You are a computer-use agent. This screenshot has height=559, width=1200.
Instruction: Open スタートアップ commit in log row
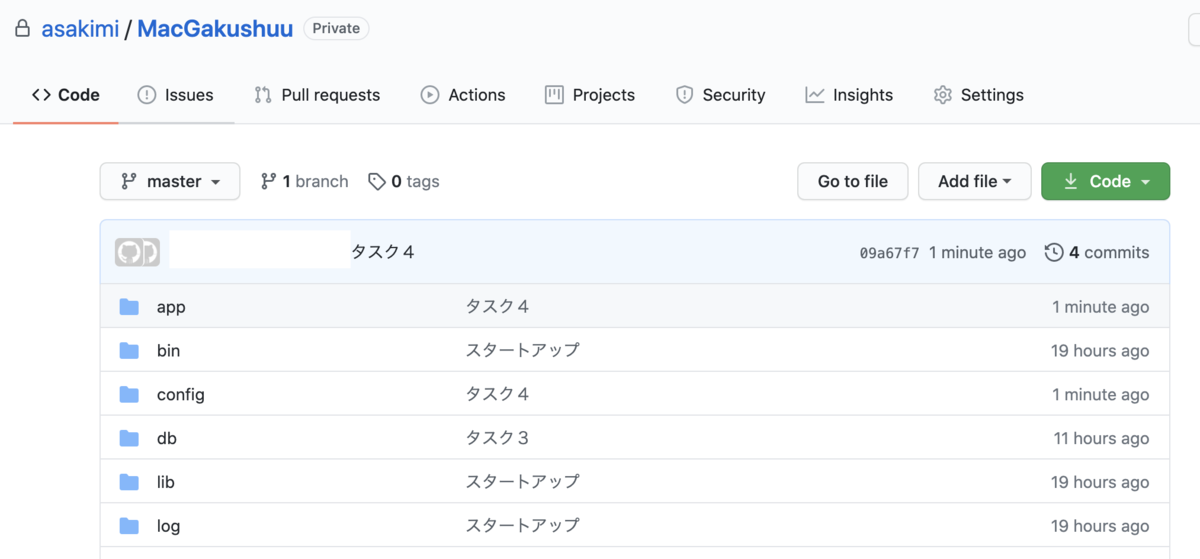(x=522, y=526)
